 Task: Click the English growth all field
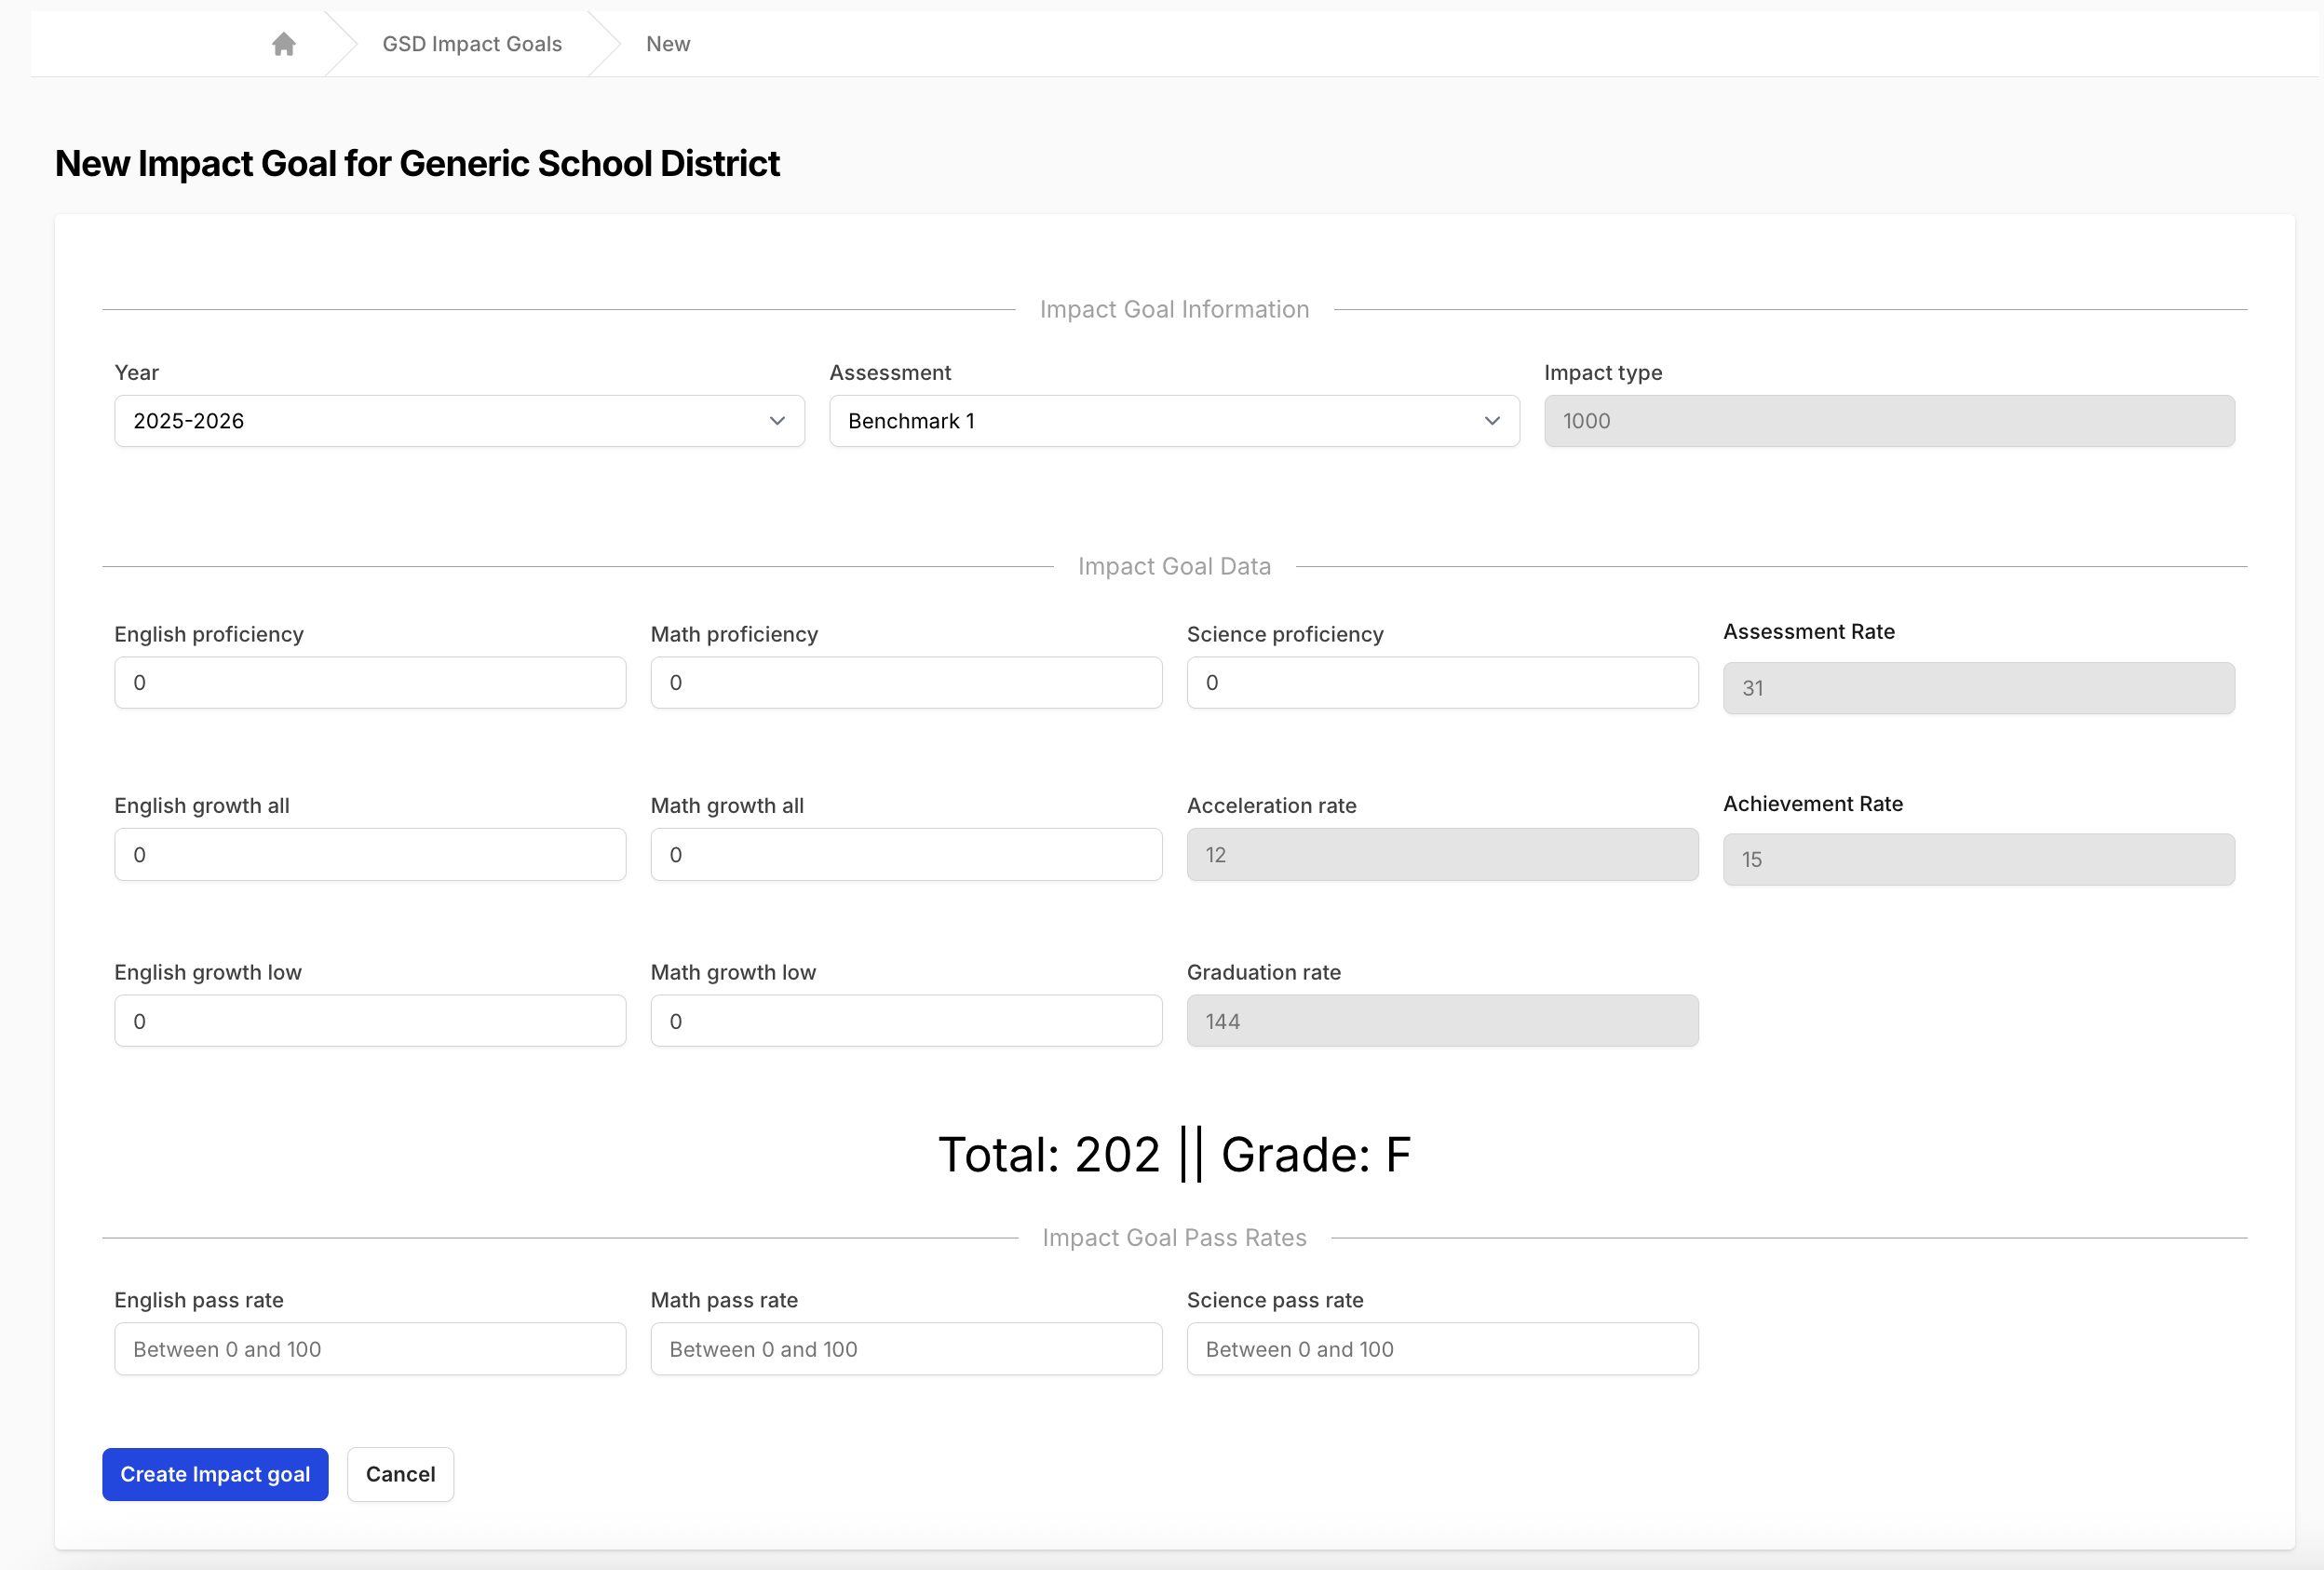click(370, 855)
